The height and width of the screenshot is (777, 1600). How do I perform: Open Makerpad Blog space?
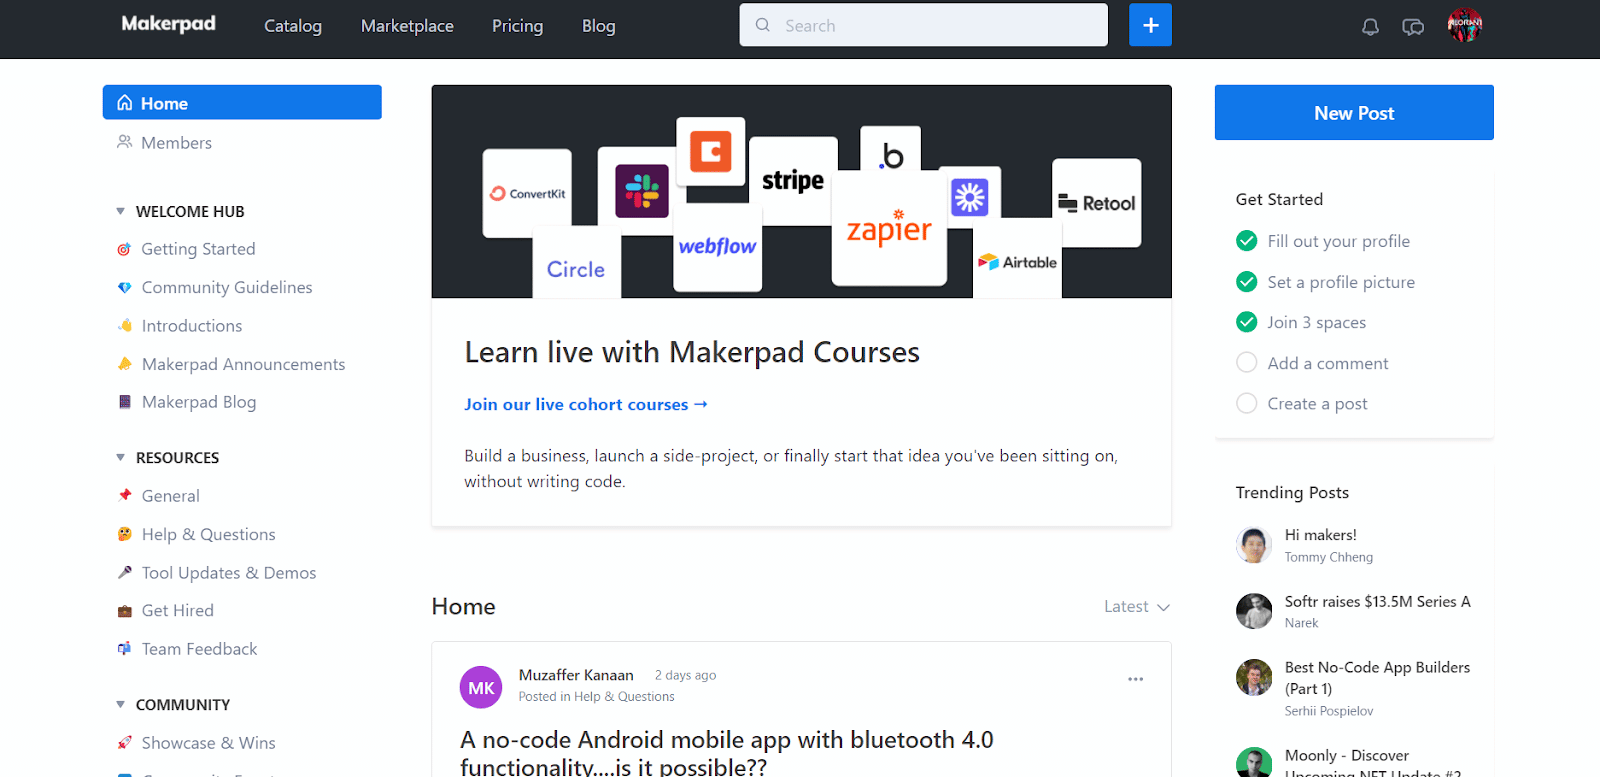199,402
